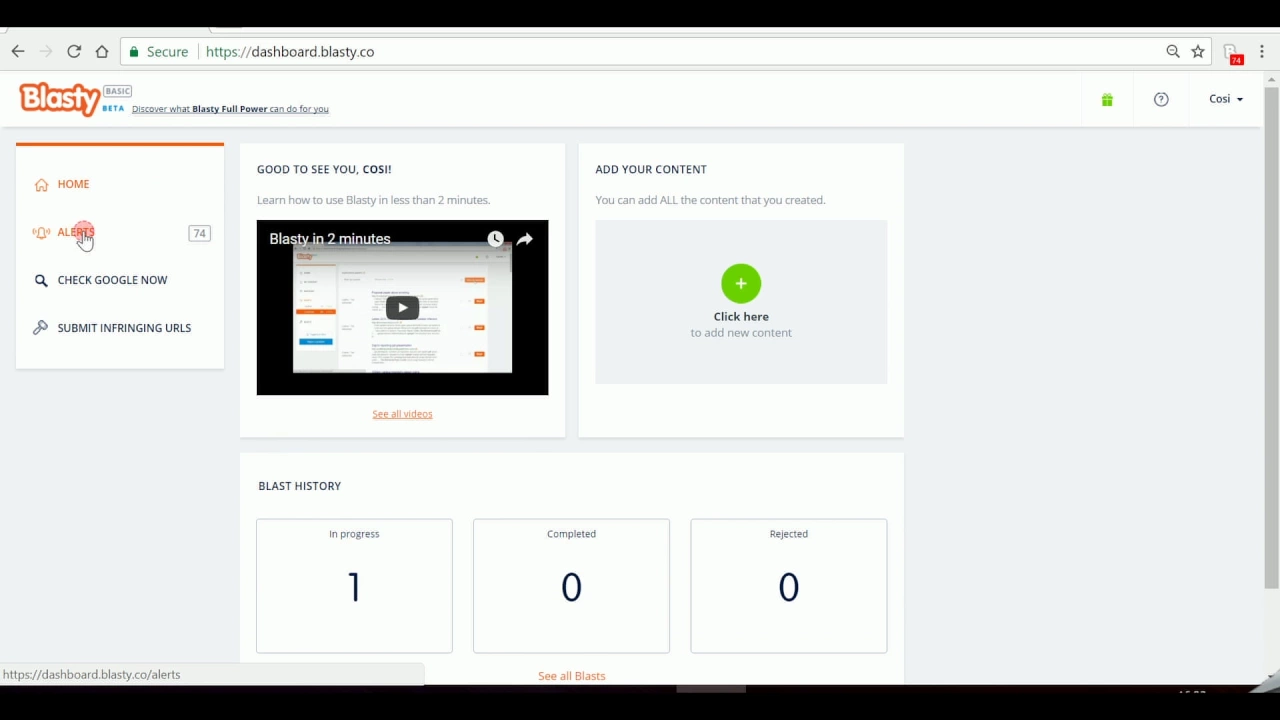The image size is (1280, 720).
Task: Open the Chrome three-dot menu
Action: coord(1262,51)
